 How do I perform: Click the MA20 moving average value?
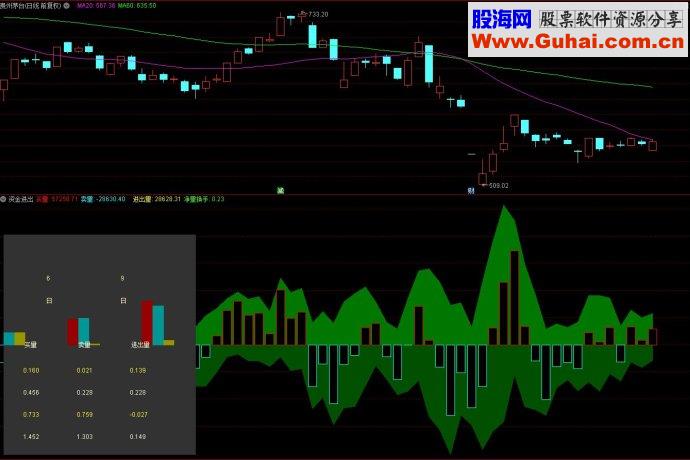coord(96,6)
